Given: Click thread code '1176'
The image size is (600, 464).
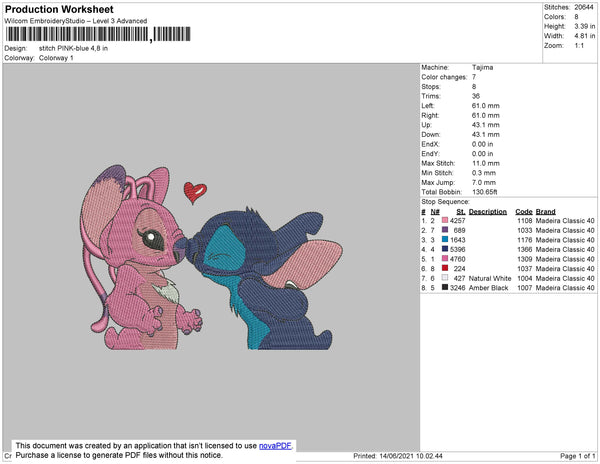Looking at the screenshot, I should 525,240.
